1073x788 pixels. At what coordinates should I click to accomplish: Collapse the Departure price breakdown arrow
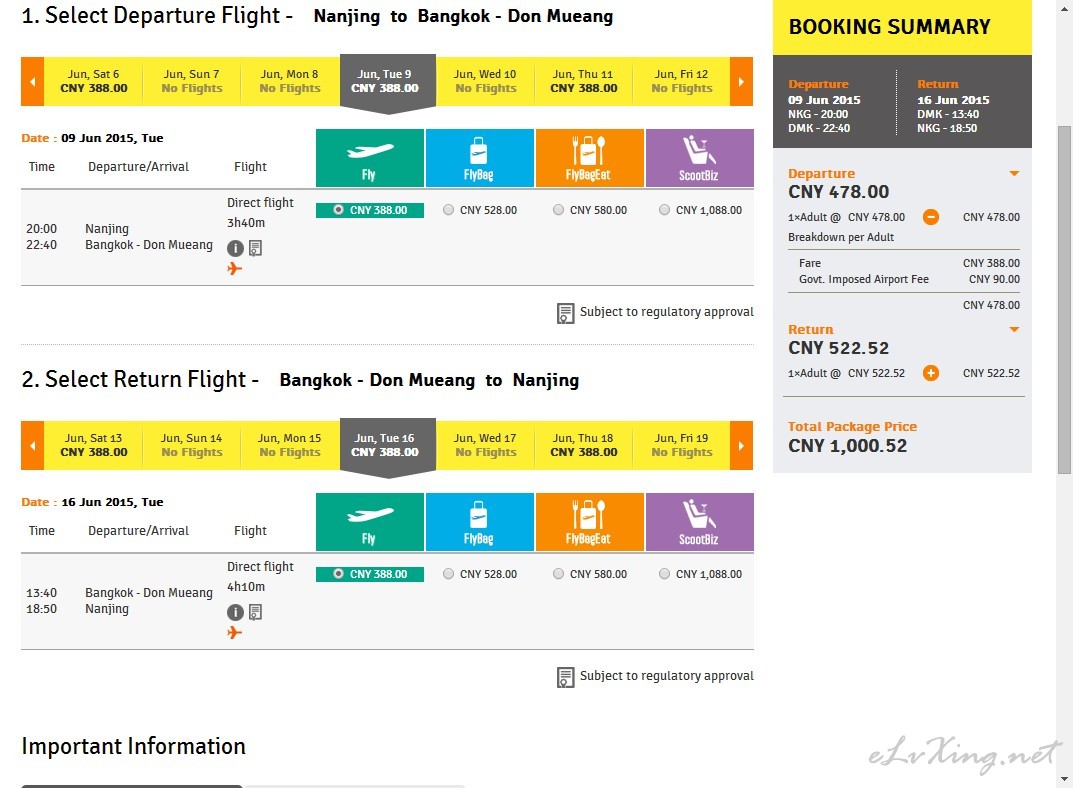click(1014, 173)
